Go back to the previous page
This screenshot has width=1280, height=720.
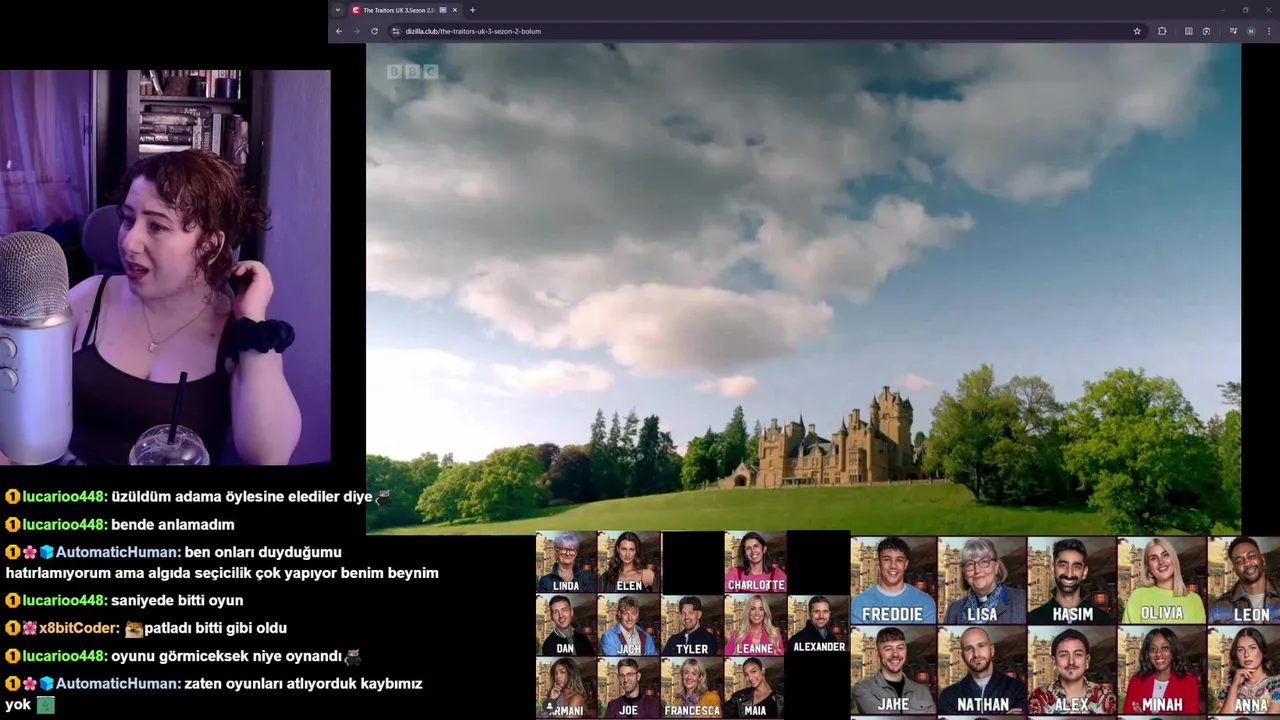point(339,31)
